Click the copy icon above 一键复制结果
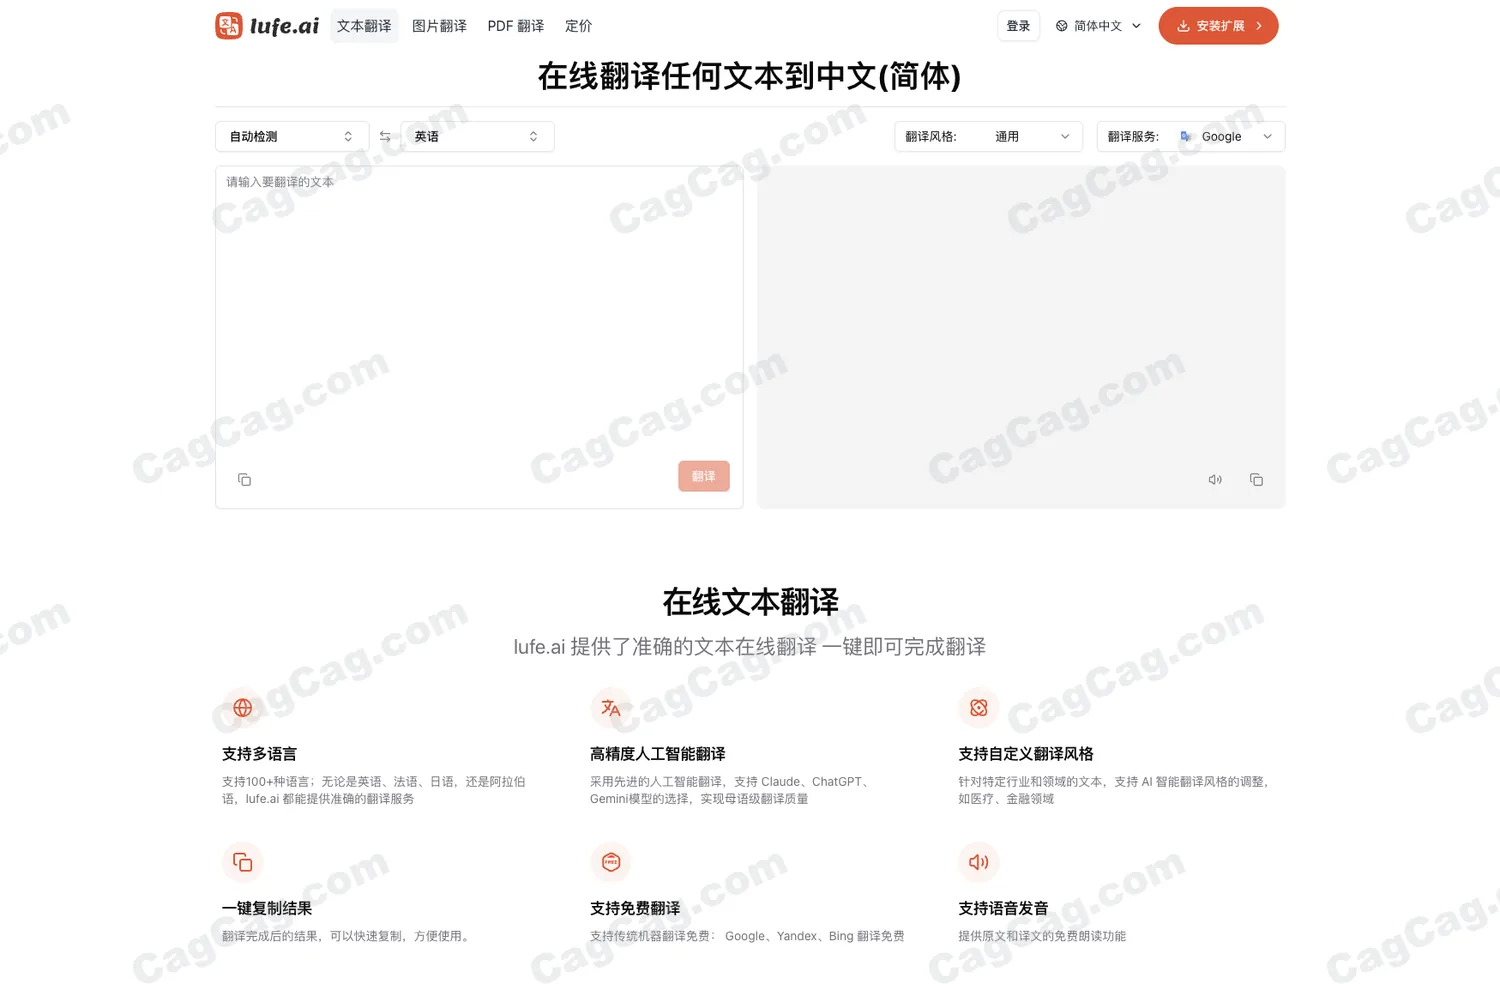This screenshot has height=984, width=1500. pyautogui.click(x=242, y=862)
